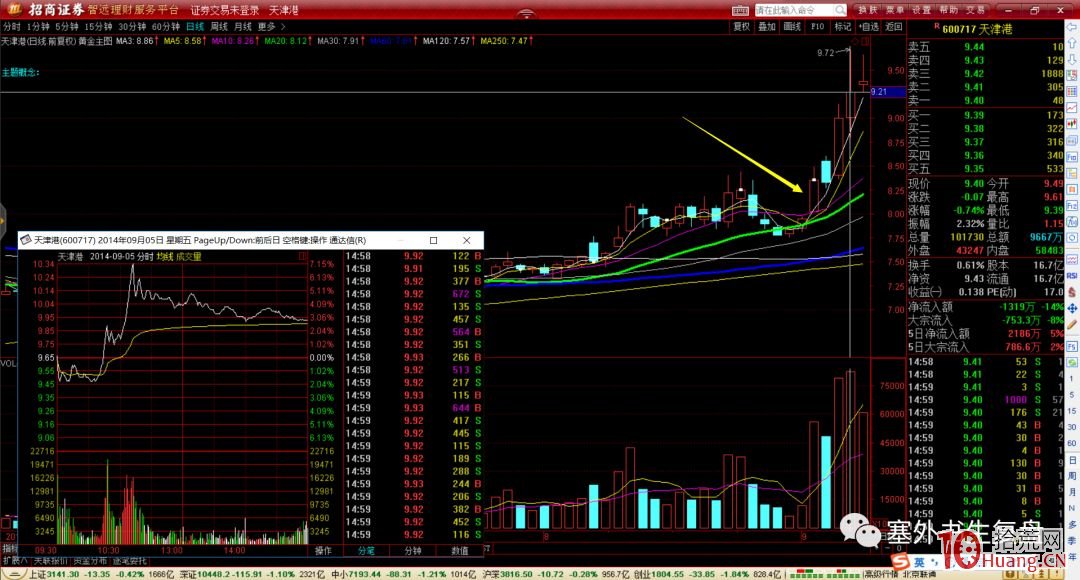This screenshot has width=1080, height=580.
Task: Select the pencil drawing icon in right sidebar
Action: coord(1072,324)
